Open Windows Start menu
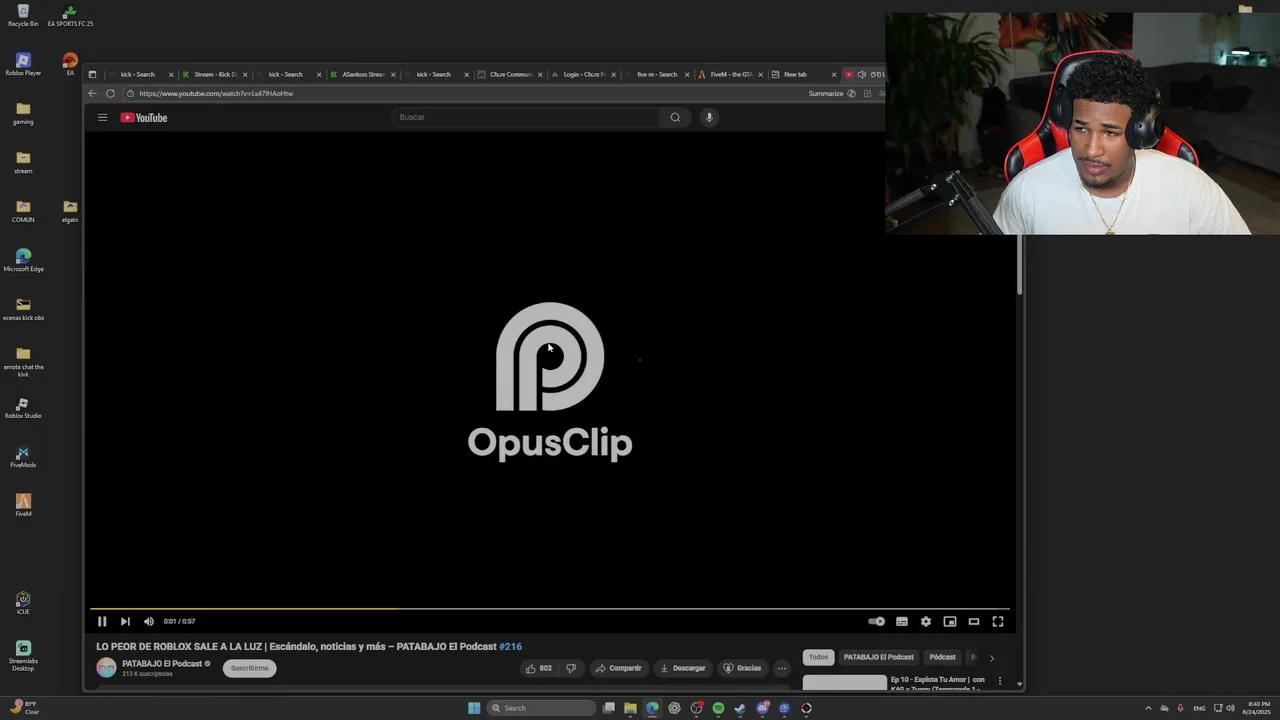Screen dimensions: 1280x720 pyautogui.click(x=474, y=708)
